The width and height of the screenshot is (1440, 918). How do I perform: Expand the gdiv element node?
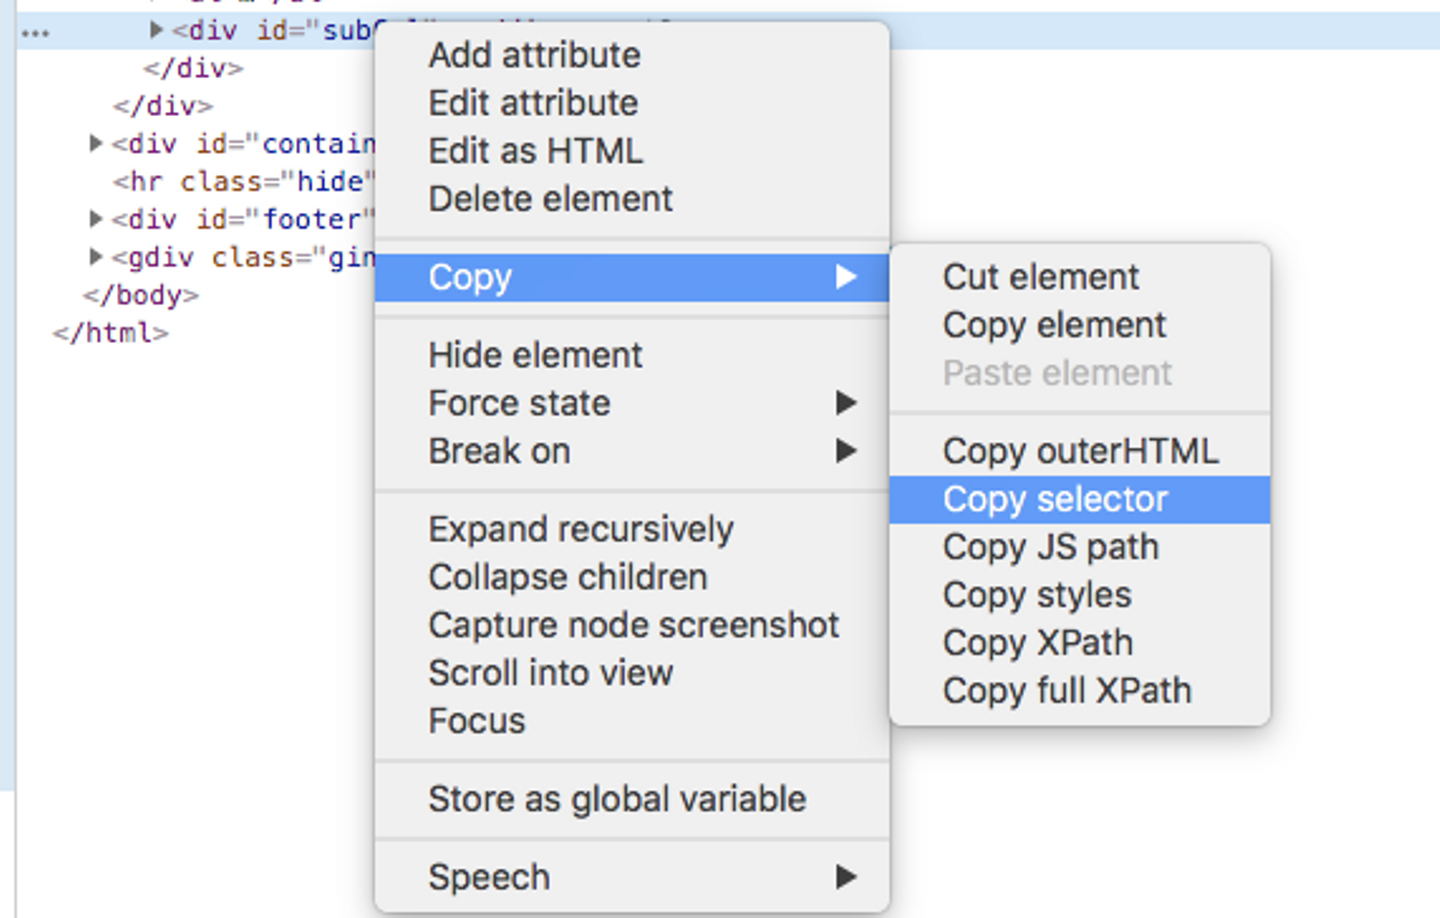tap(96, 256)
